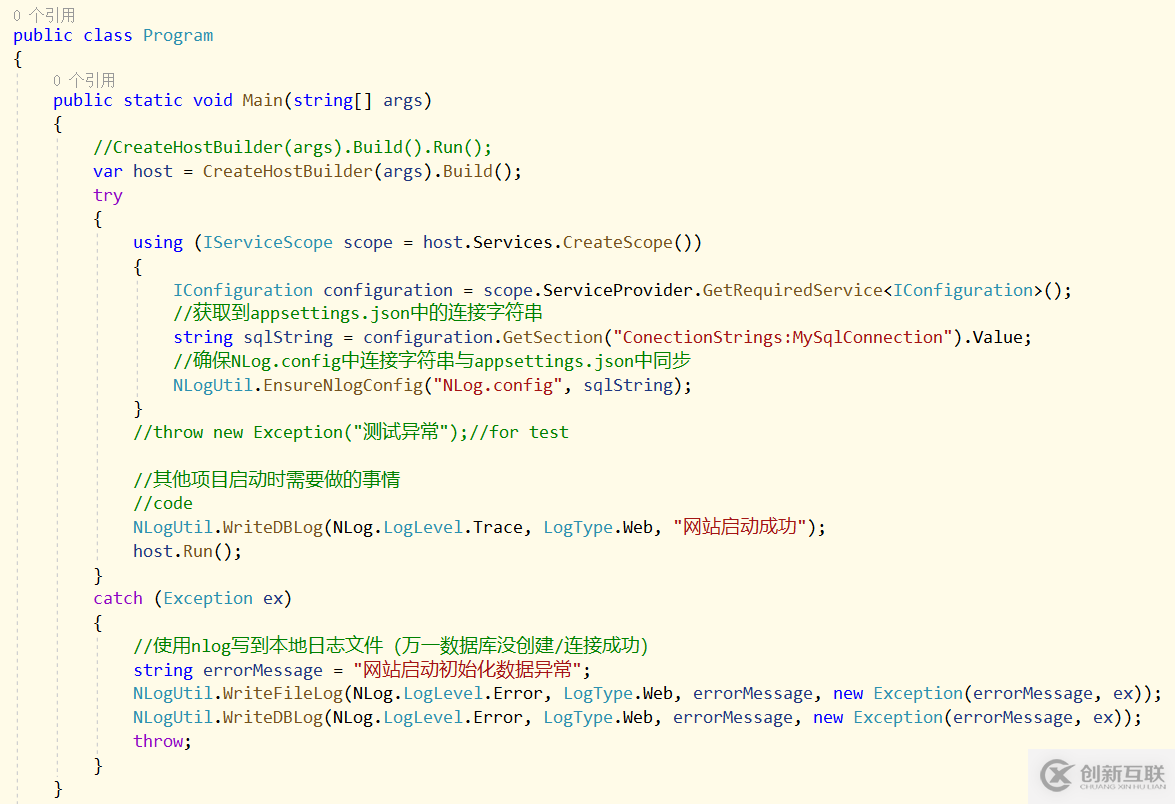1175x804 pixels.
Task: Click the "0 个引用" CodeLens above Program class
Action: 42,13
